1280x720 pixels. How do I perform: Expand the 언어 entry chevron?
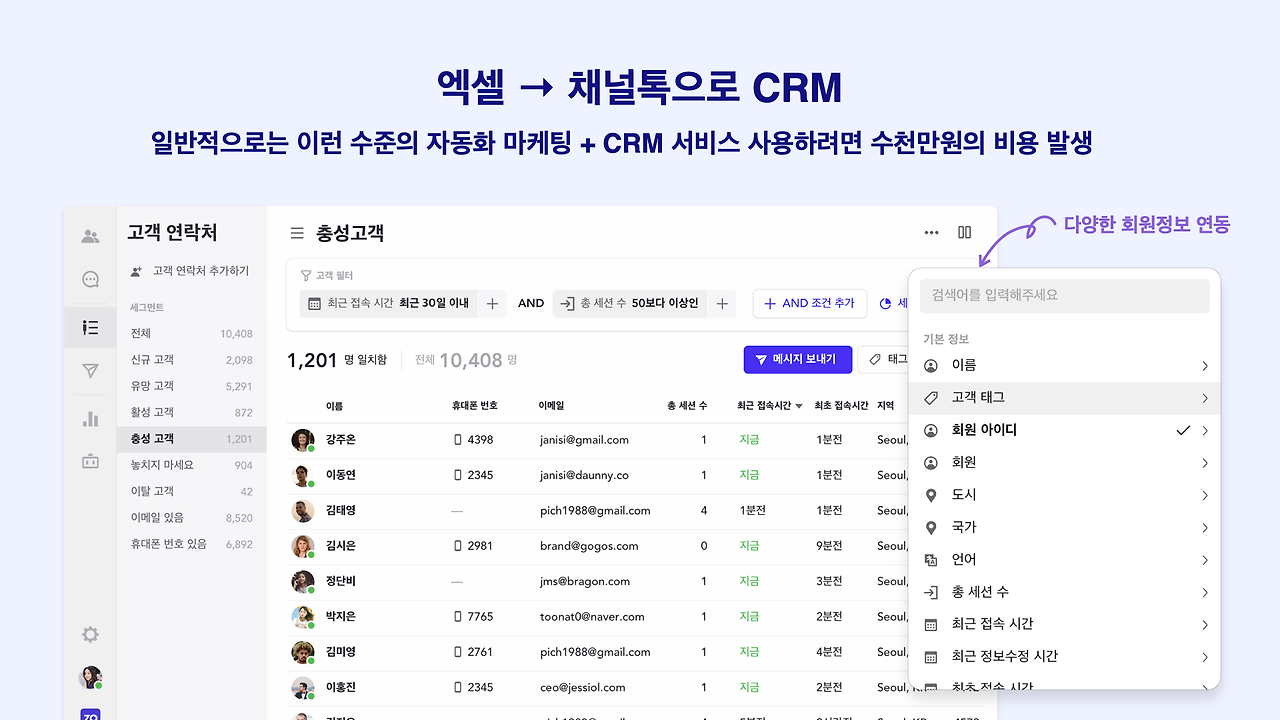click(1205, 560)
